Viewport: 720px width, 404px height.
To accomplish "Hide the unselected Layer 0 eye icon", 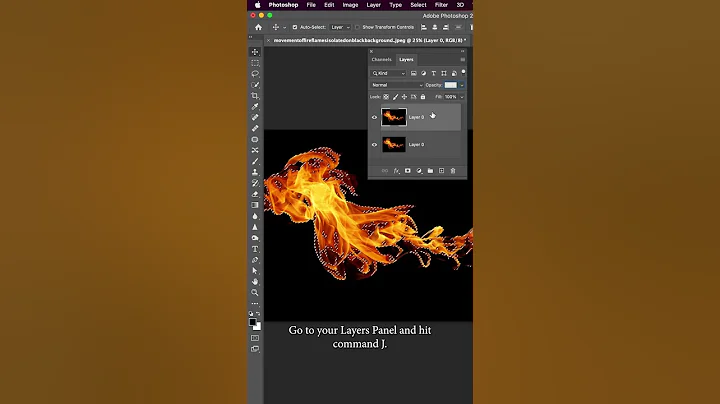I will pos(374,145).
